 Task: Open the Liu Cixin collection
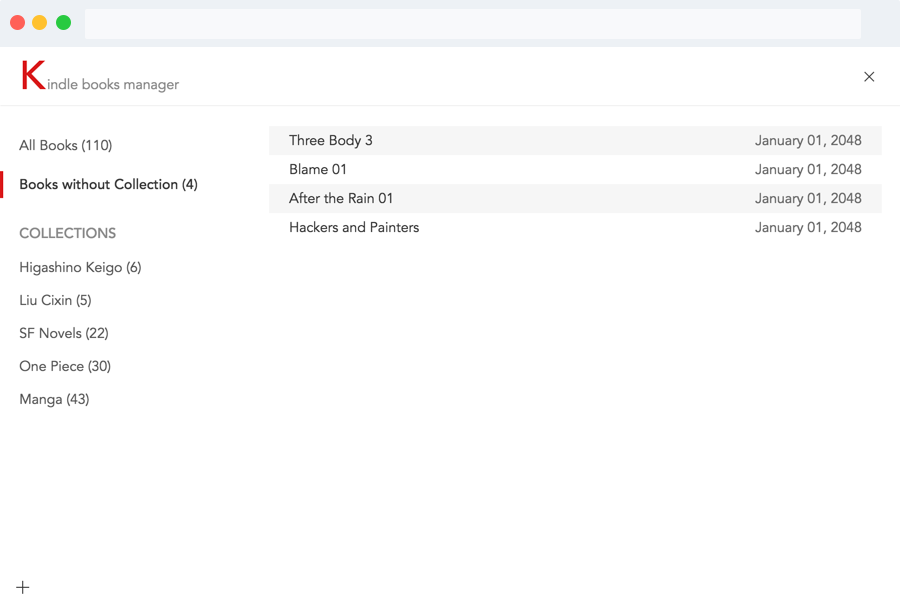point(55,300)
